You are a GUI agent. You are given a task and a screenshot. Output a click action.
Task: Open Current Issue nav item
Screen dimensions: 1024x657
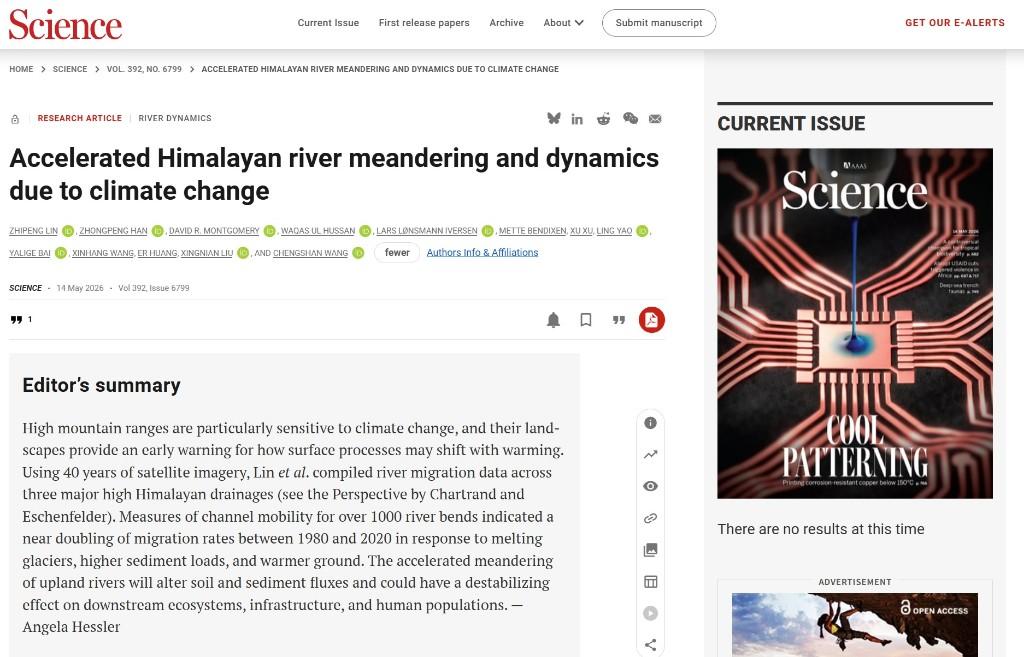tap(328, 23)
